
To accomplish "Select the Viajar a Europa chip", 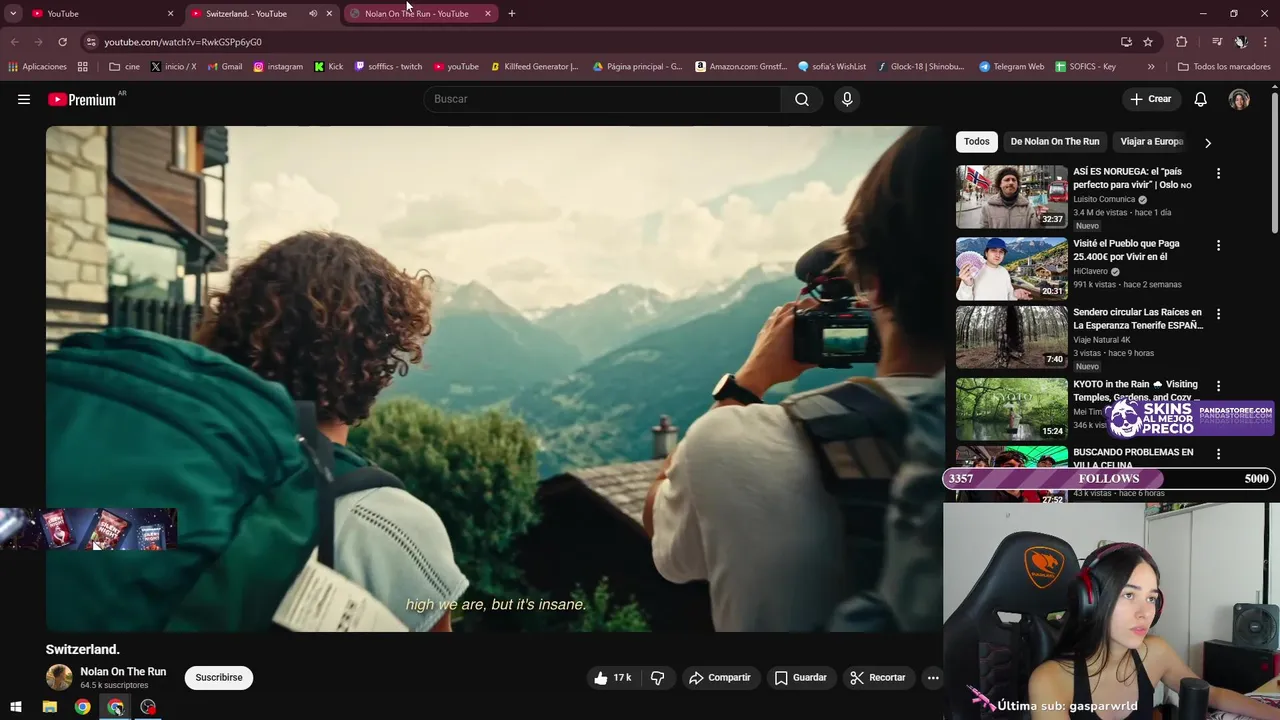I will point(1151,141).
